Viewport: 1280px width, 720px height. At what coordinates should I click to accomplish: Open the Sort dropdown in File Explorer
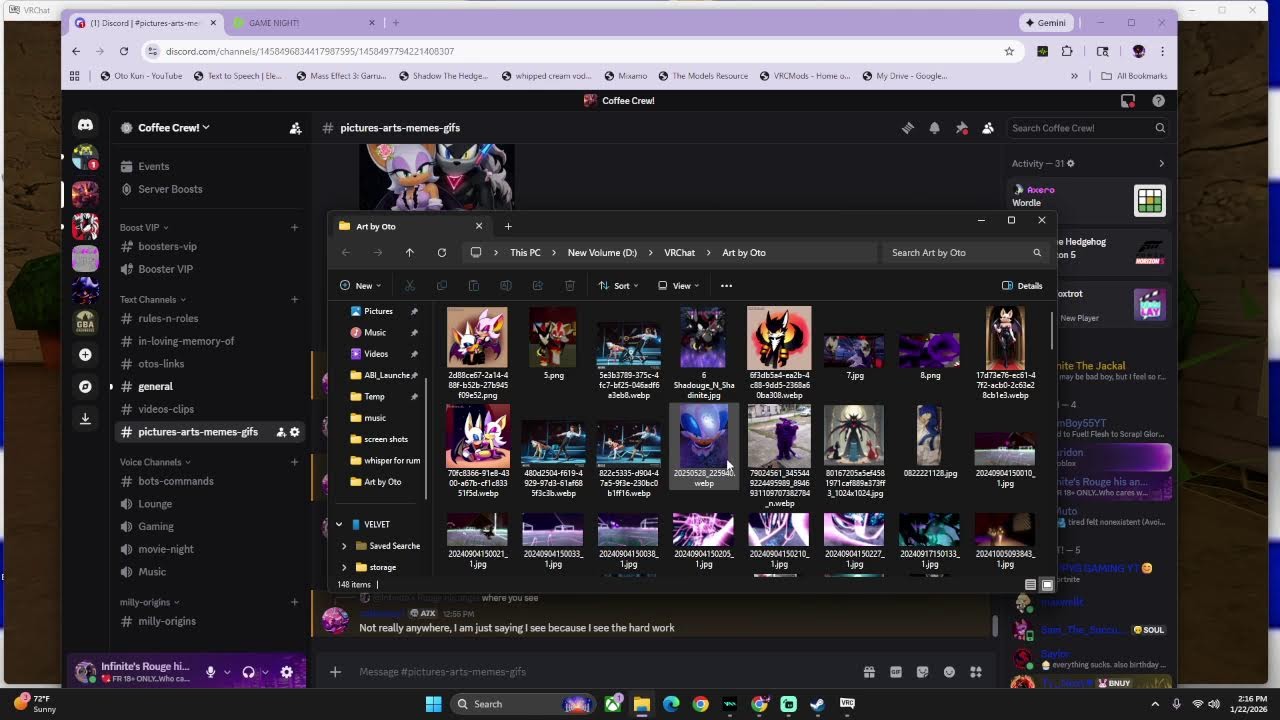618,286
